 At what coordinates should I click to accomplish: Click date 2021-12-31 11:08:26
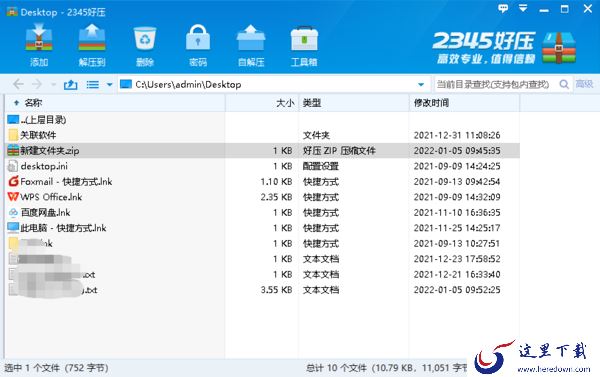point(457,135)
